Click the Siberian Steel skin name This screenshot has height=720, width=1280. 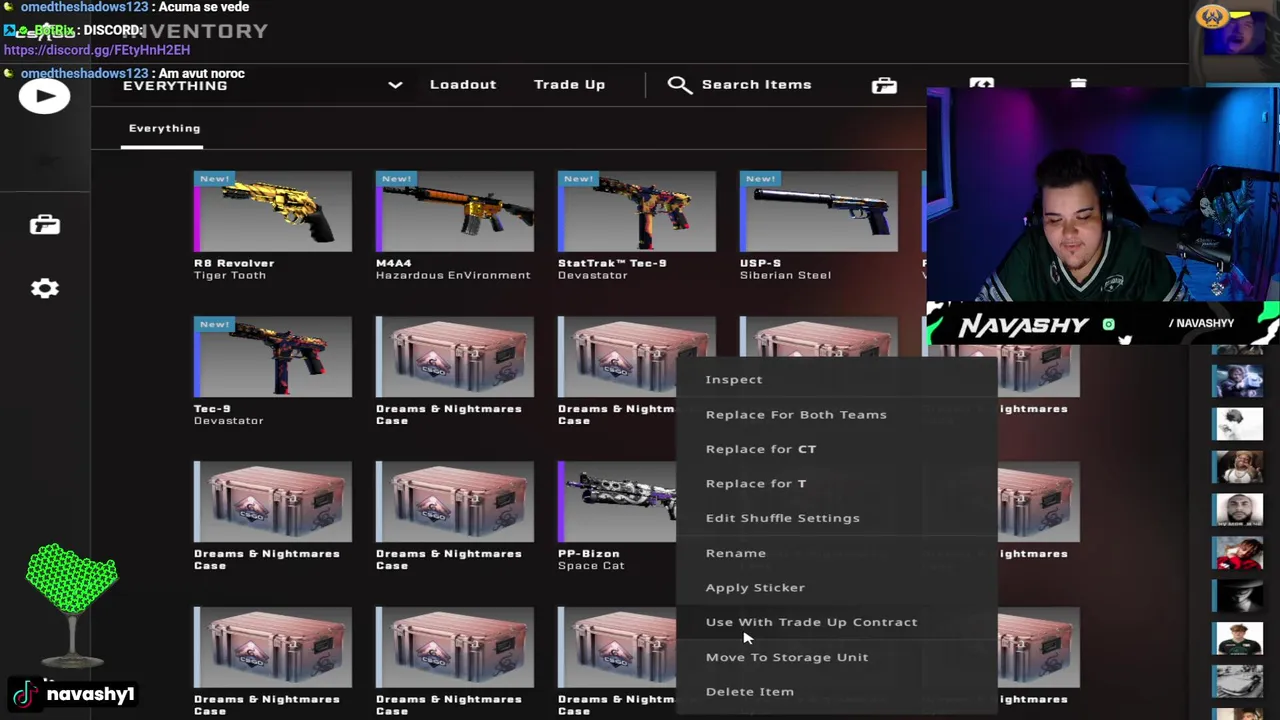point(785,275)
